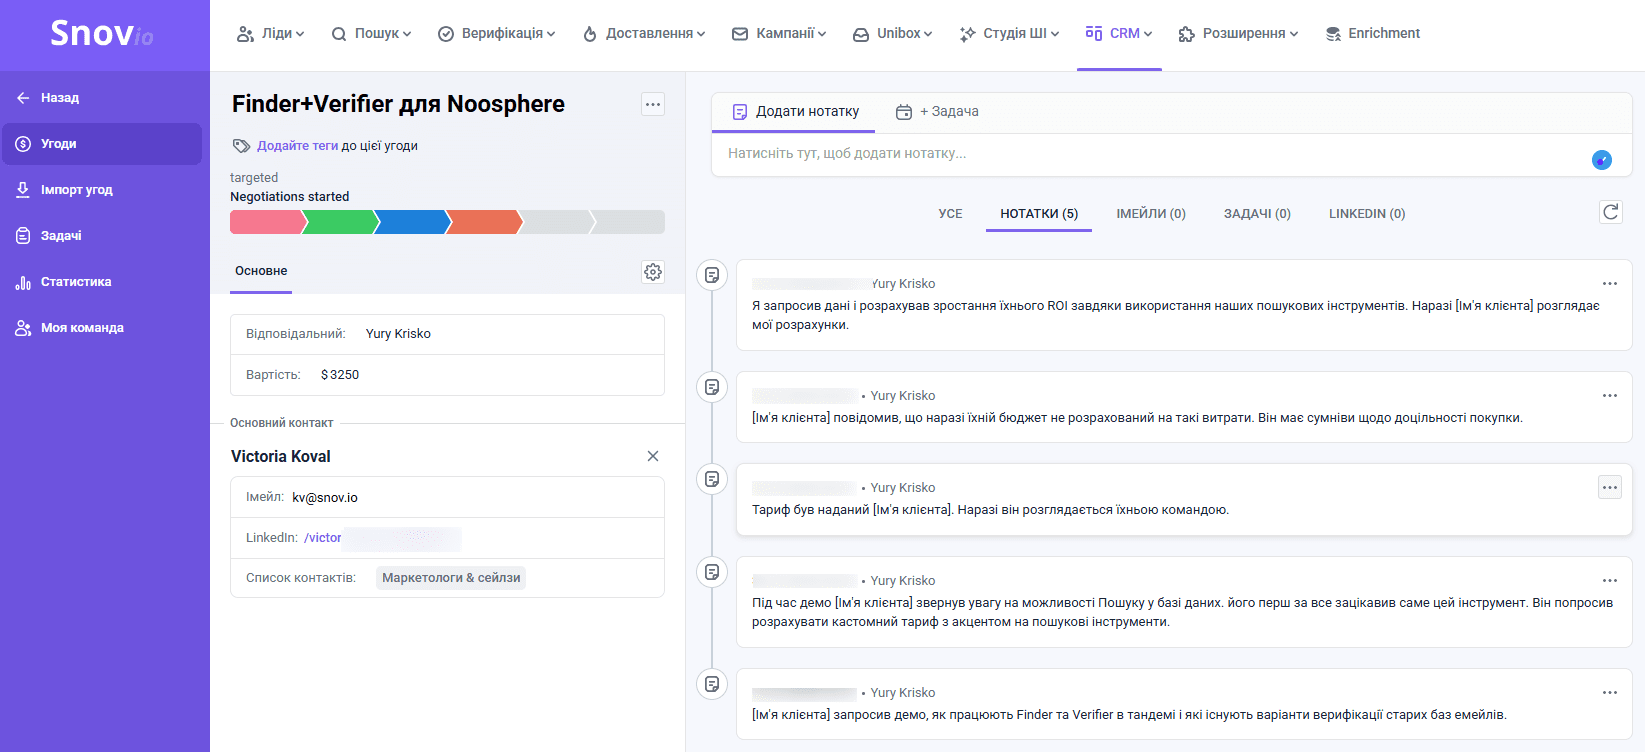This screenshot has height=752, width=1645.
Task: Click the timeline note icon for ROI note
Action: [x=712, y=275]
